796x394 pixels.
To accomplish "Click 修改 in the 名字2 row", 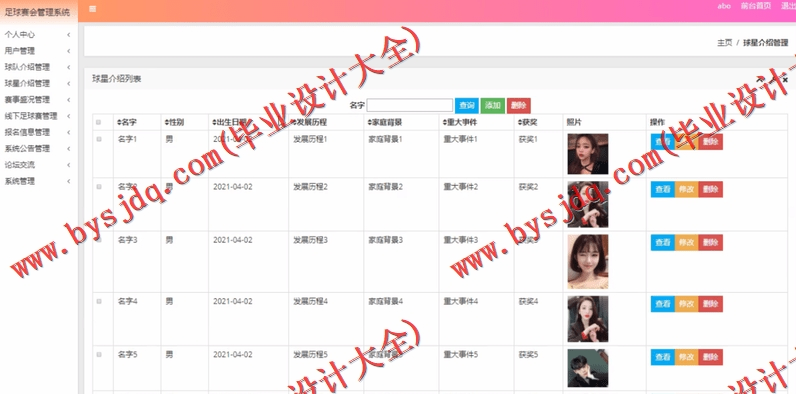I will pyautogui.click(x=687, y=189).
